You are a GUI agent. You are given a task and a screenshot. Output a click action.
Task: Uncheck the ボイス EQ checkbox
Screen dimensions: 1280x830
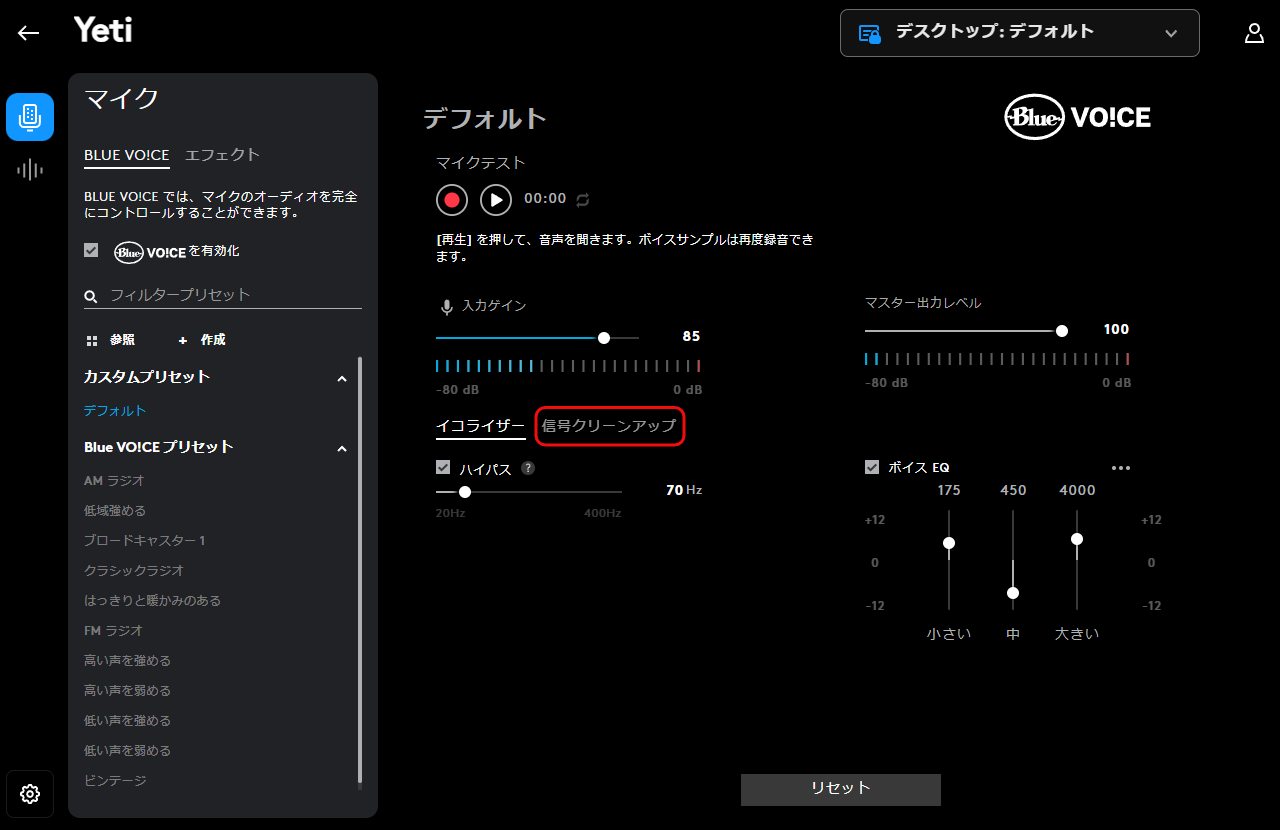[x=872, y=467]
